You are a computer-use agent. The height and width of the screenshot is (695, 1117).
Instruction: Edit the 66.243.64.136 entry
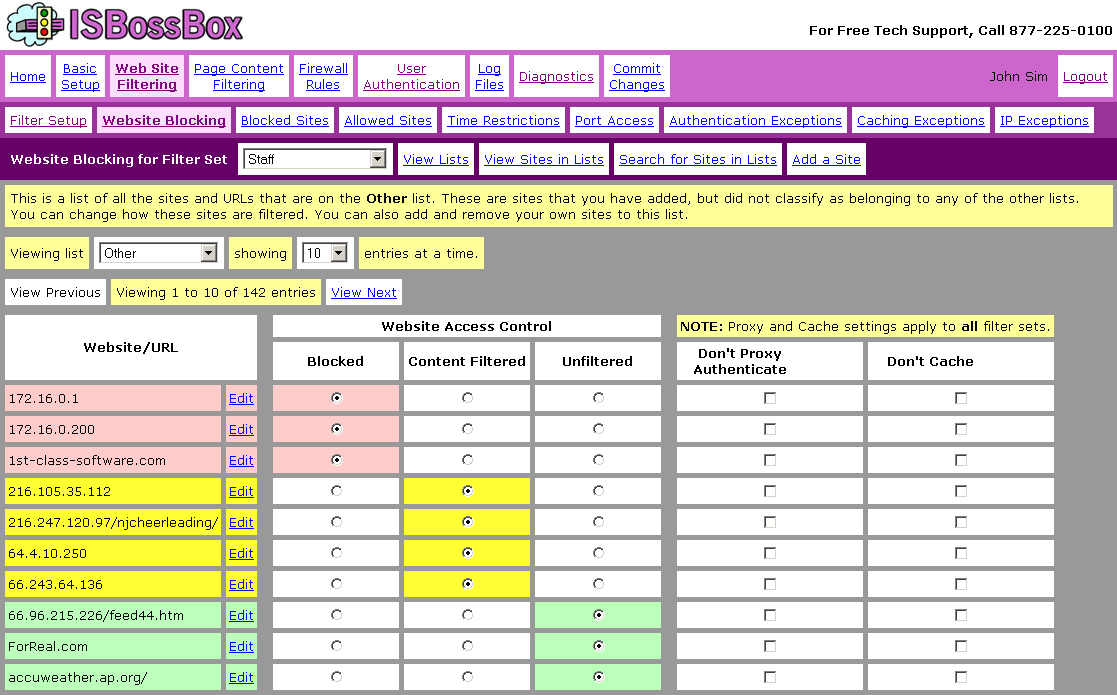241,584
